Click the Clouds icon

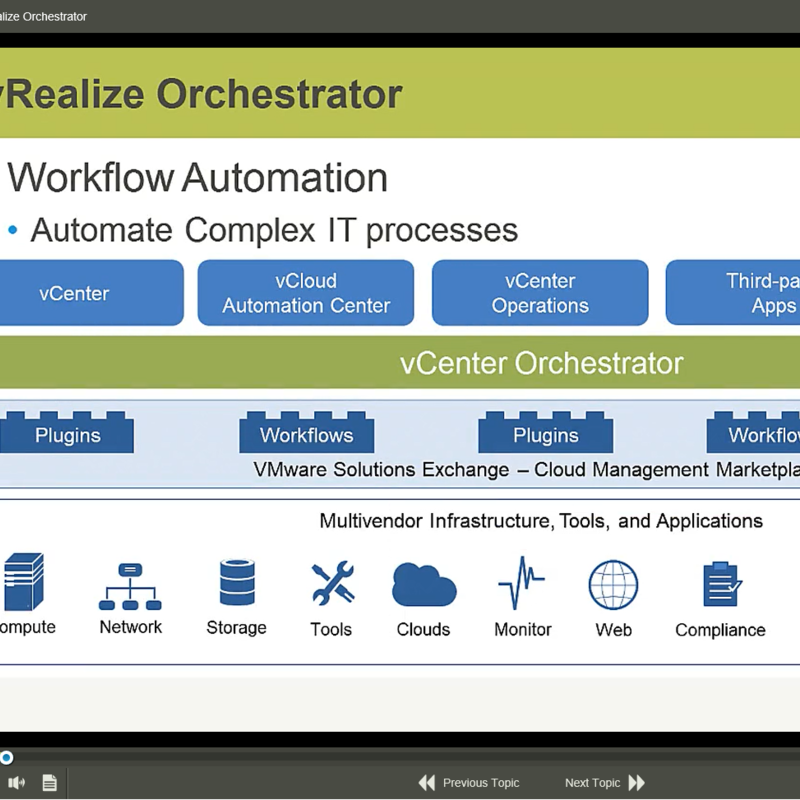424,585
